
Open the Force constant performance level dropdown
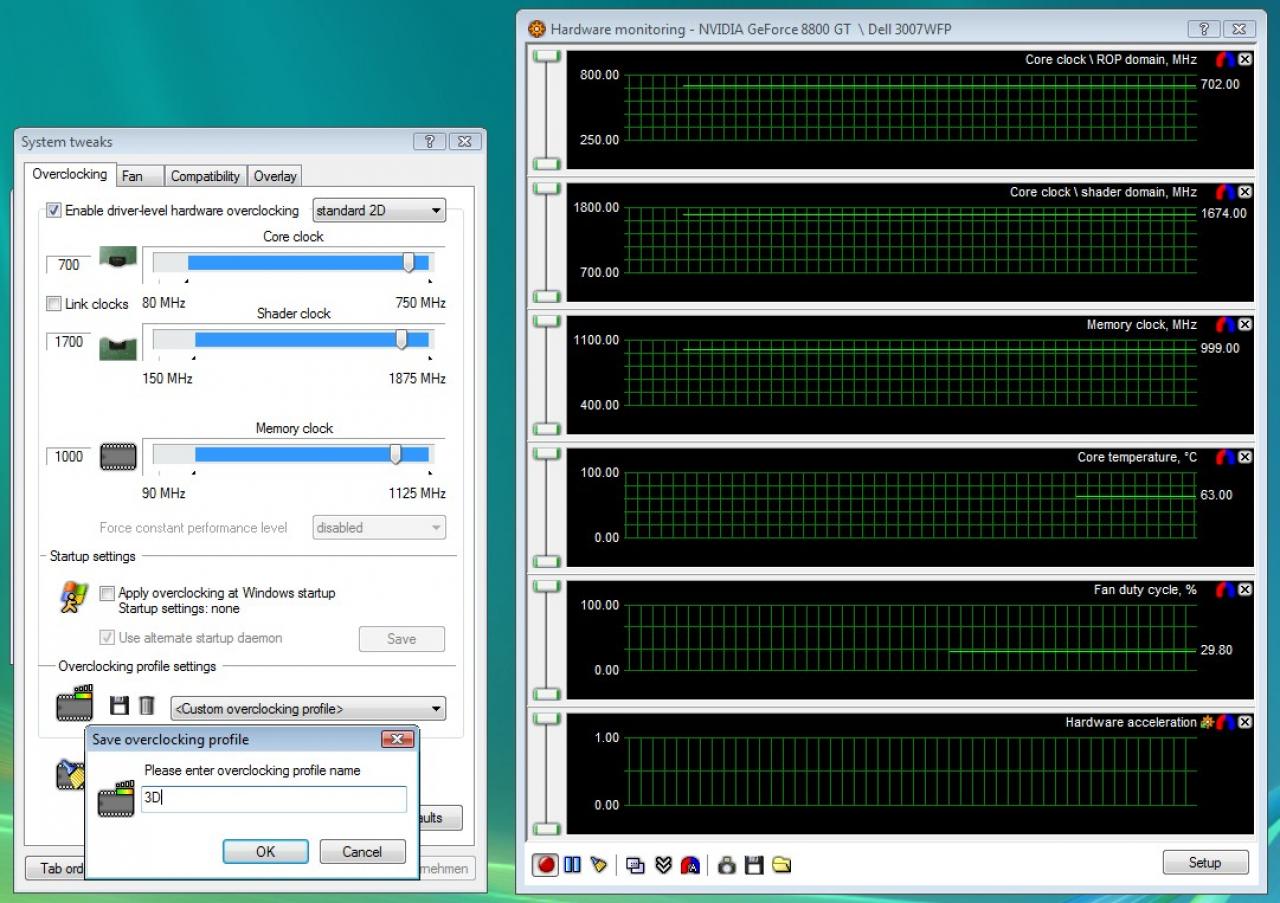[379, 528]
